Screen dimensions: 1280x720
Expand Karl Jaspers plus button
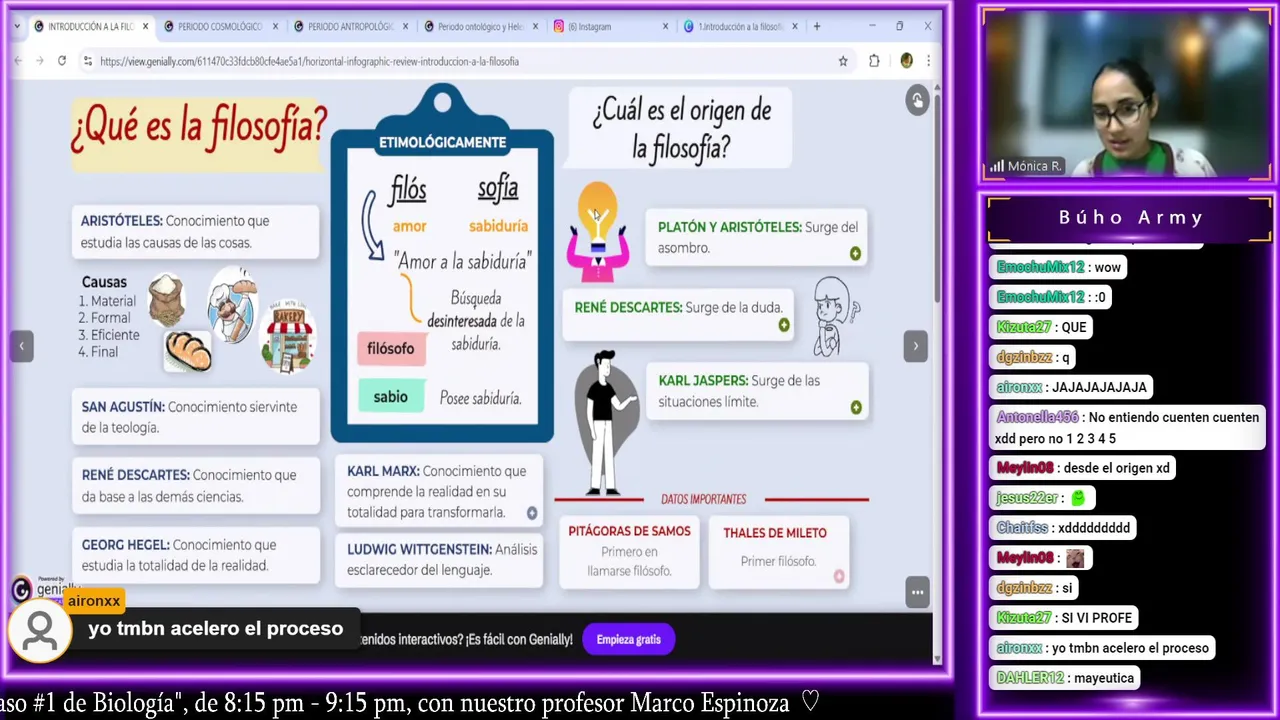tap(856, 407)
